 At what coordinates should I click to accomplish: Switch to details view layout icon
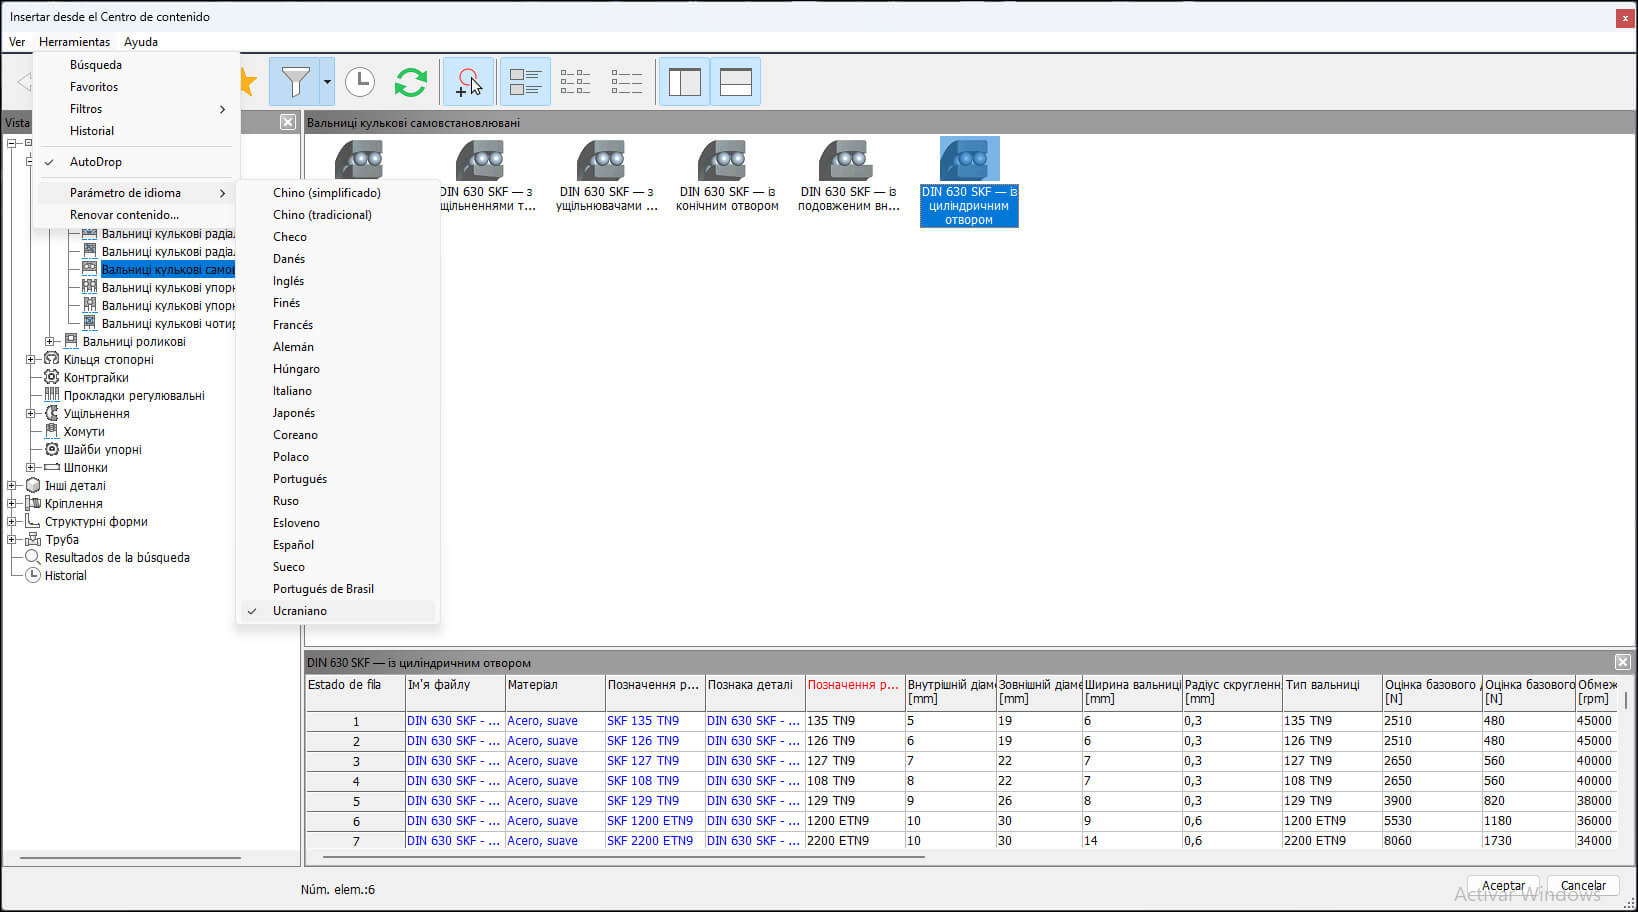(626, 82)
